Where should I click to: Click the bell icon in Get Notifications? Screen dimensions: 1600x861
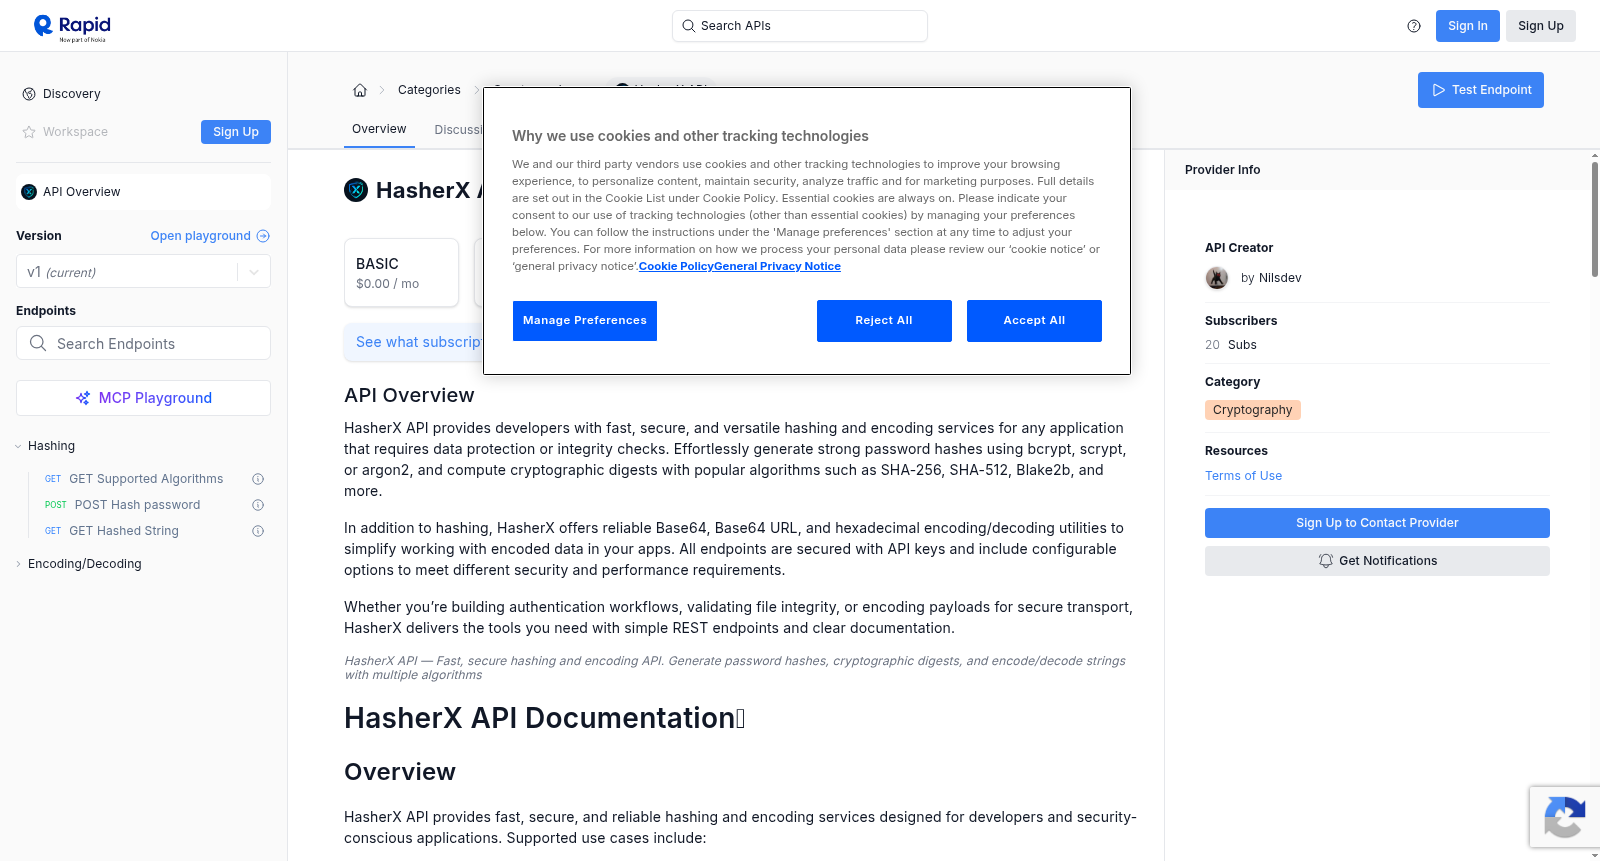(x=1326, y=561)
